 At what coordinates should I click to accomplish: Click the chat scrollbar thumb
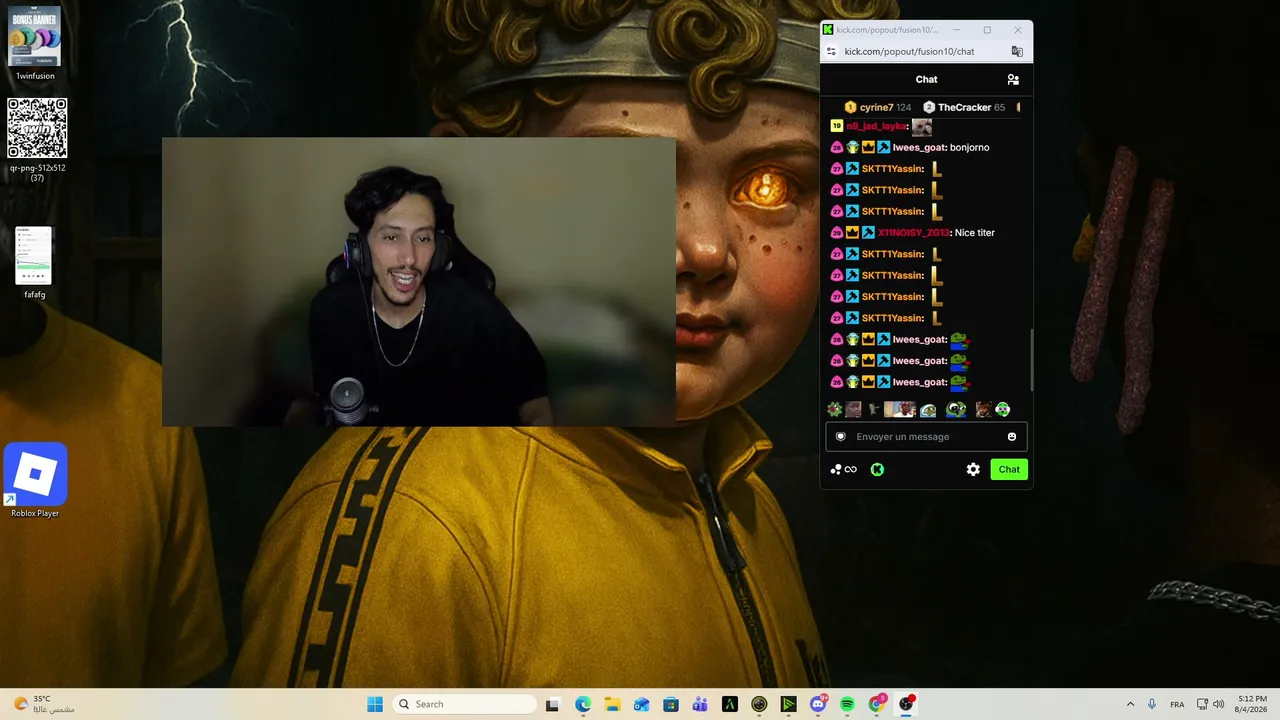tap(1031, 360)
